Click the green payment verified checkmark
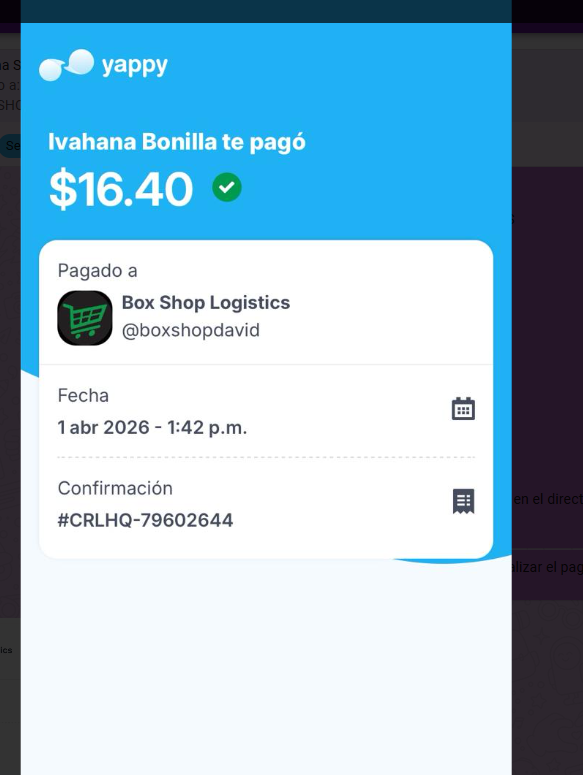 (227, 187)
